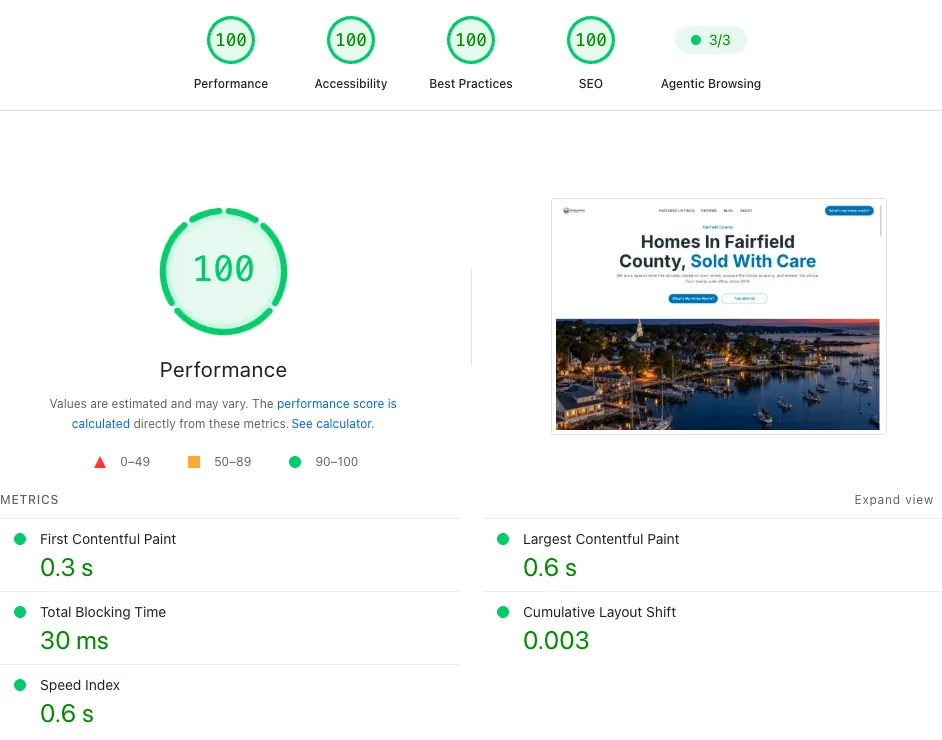Open the Agentic Browsing 3/3 badge
Image resolution: width=942 pixels, height=740 pixels.
711,40
